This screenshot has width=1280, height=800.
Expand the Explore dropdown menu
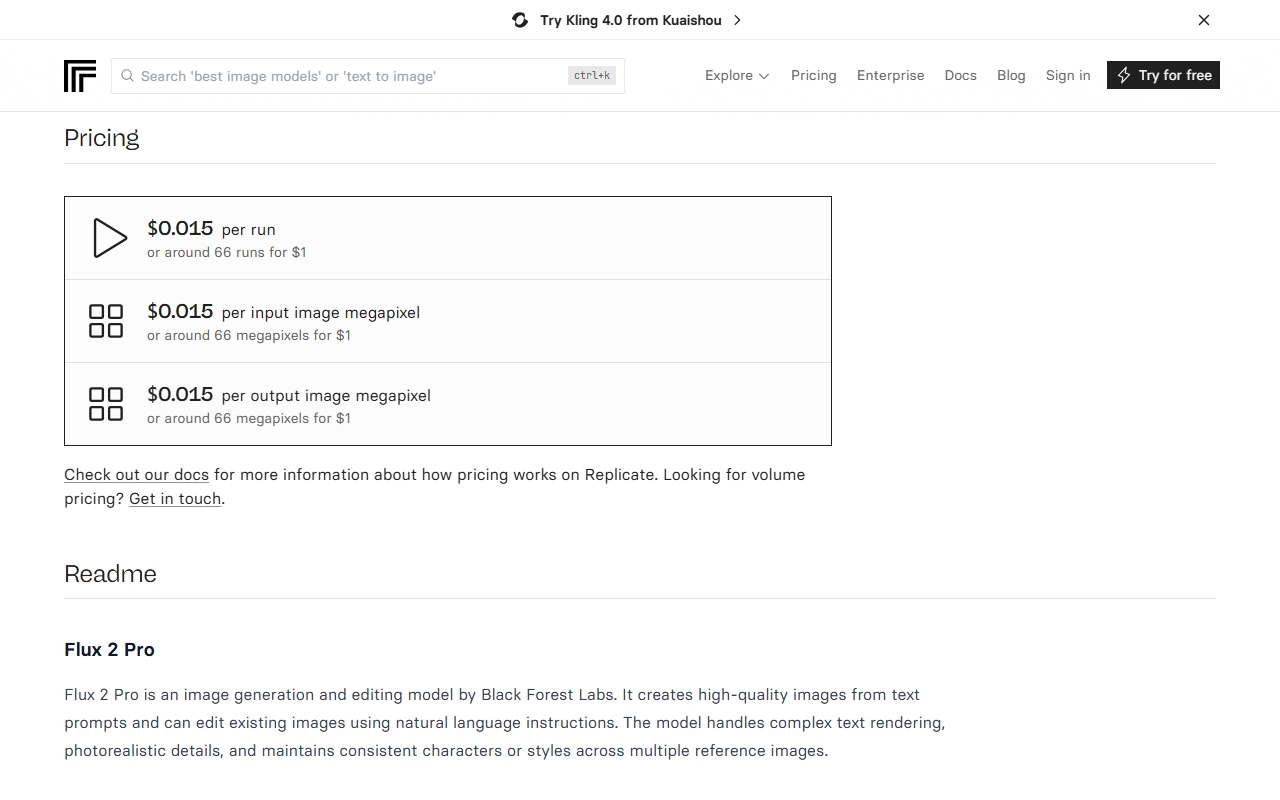(737, 75)
